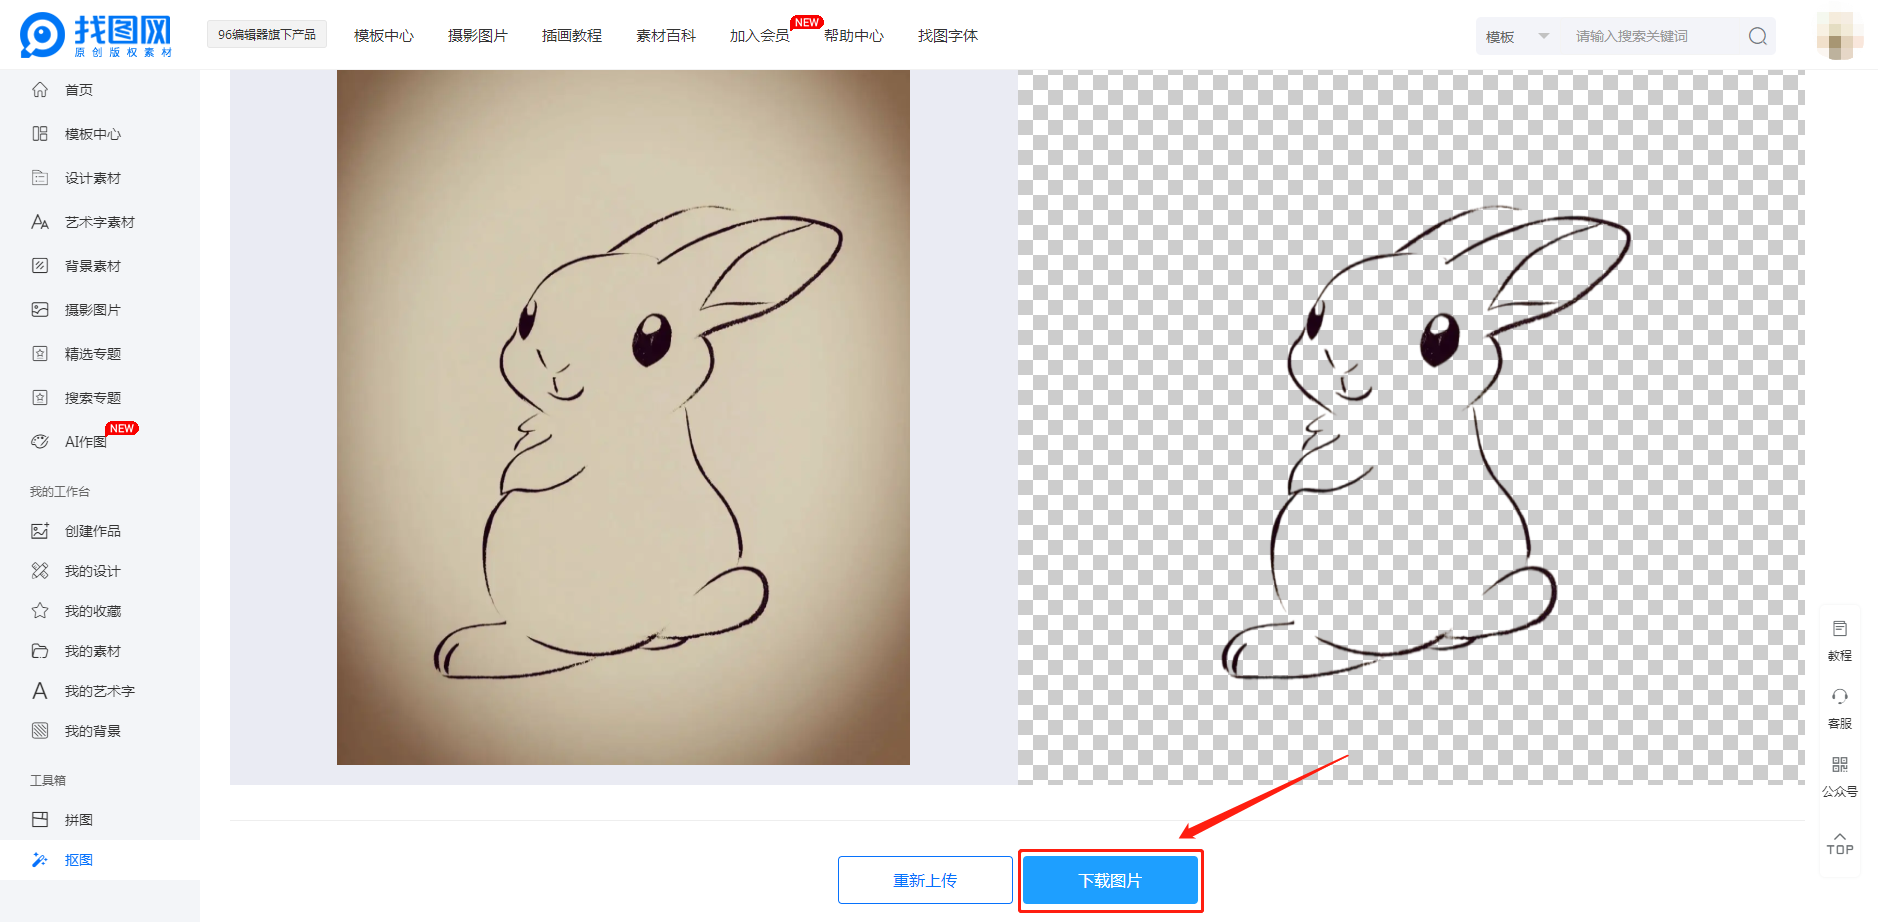Select 我的收藏 text in sidebar

[93, 611]
